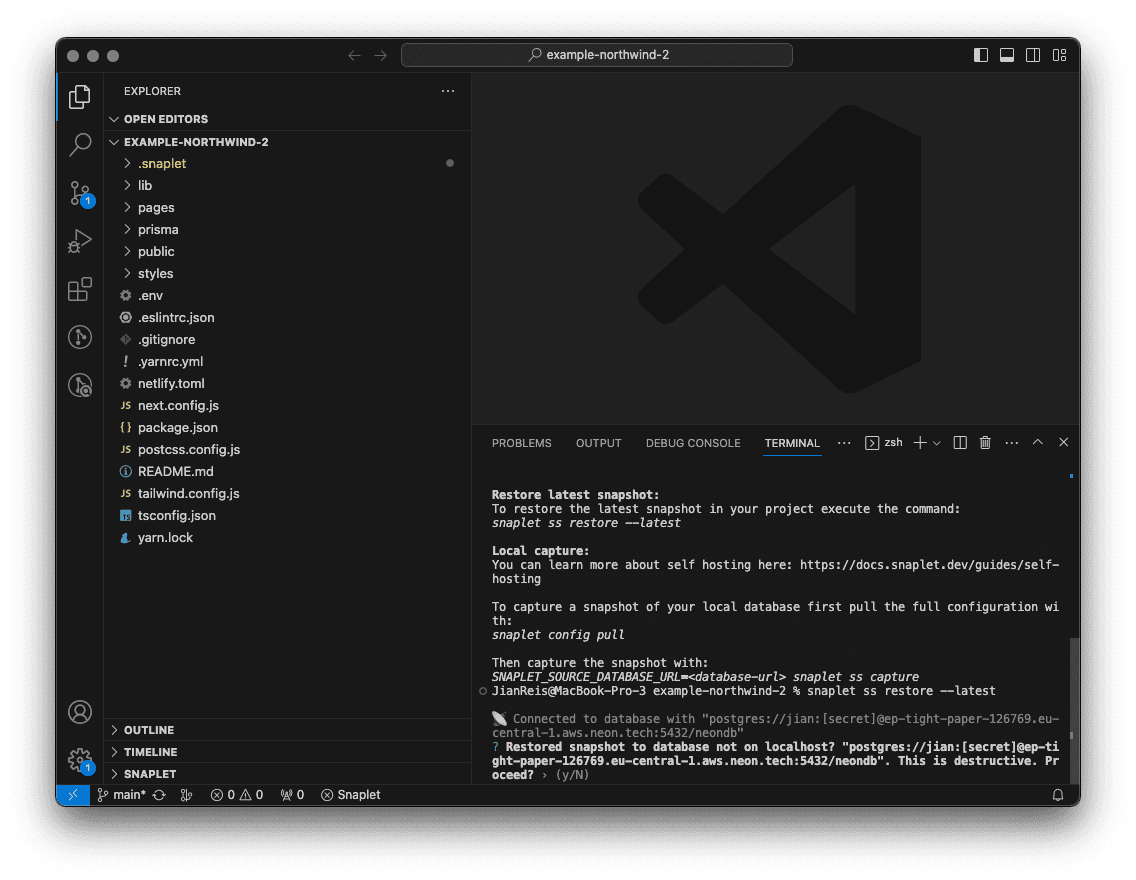Toggle the secondary side bar layout button
This screenshot has width=1136, height=880.
[x=1033, y=55]
